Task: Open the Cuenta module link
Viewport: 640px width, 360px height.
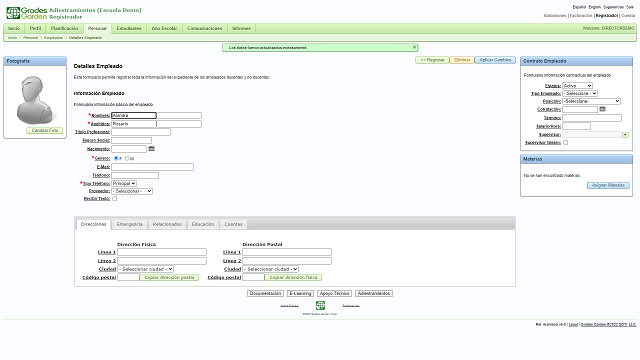Action: point(628,16)
